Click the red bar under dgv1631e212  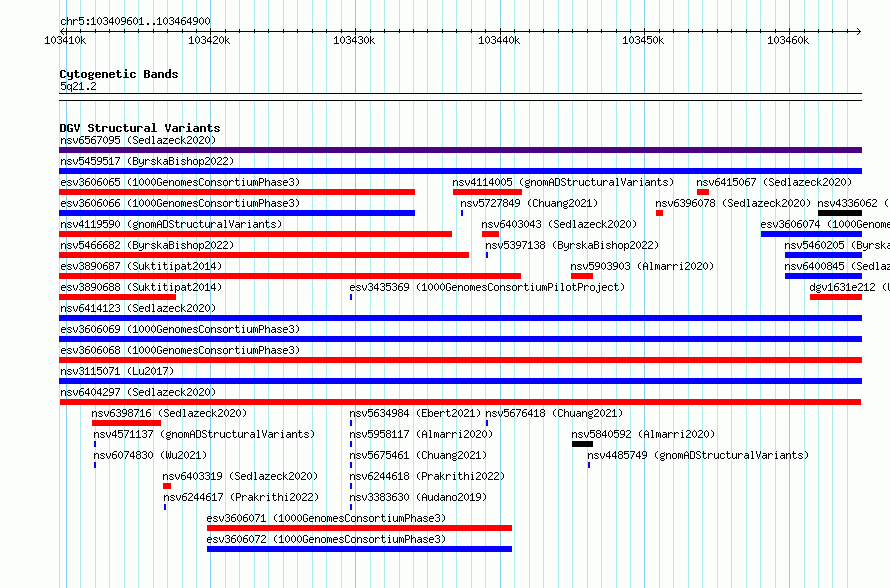[x=836, y=297]
